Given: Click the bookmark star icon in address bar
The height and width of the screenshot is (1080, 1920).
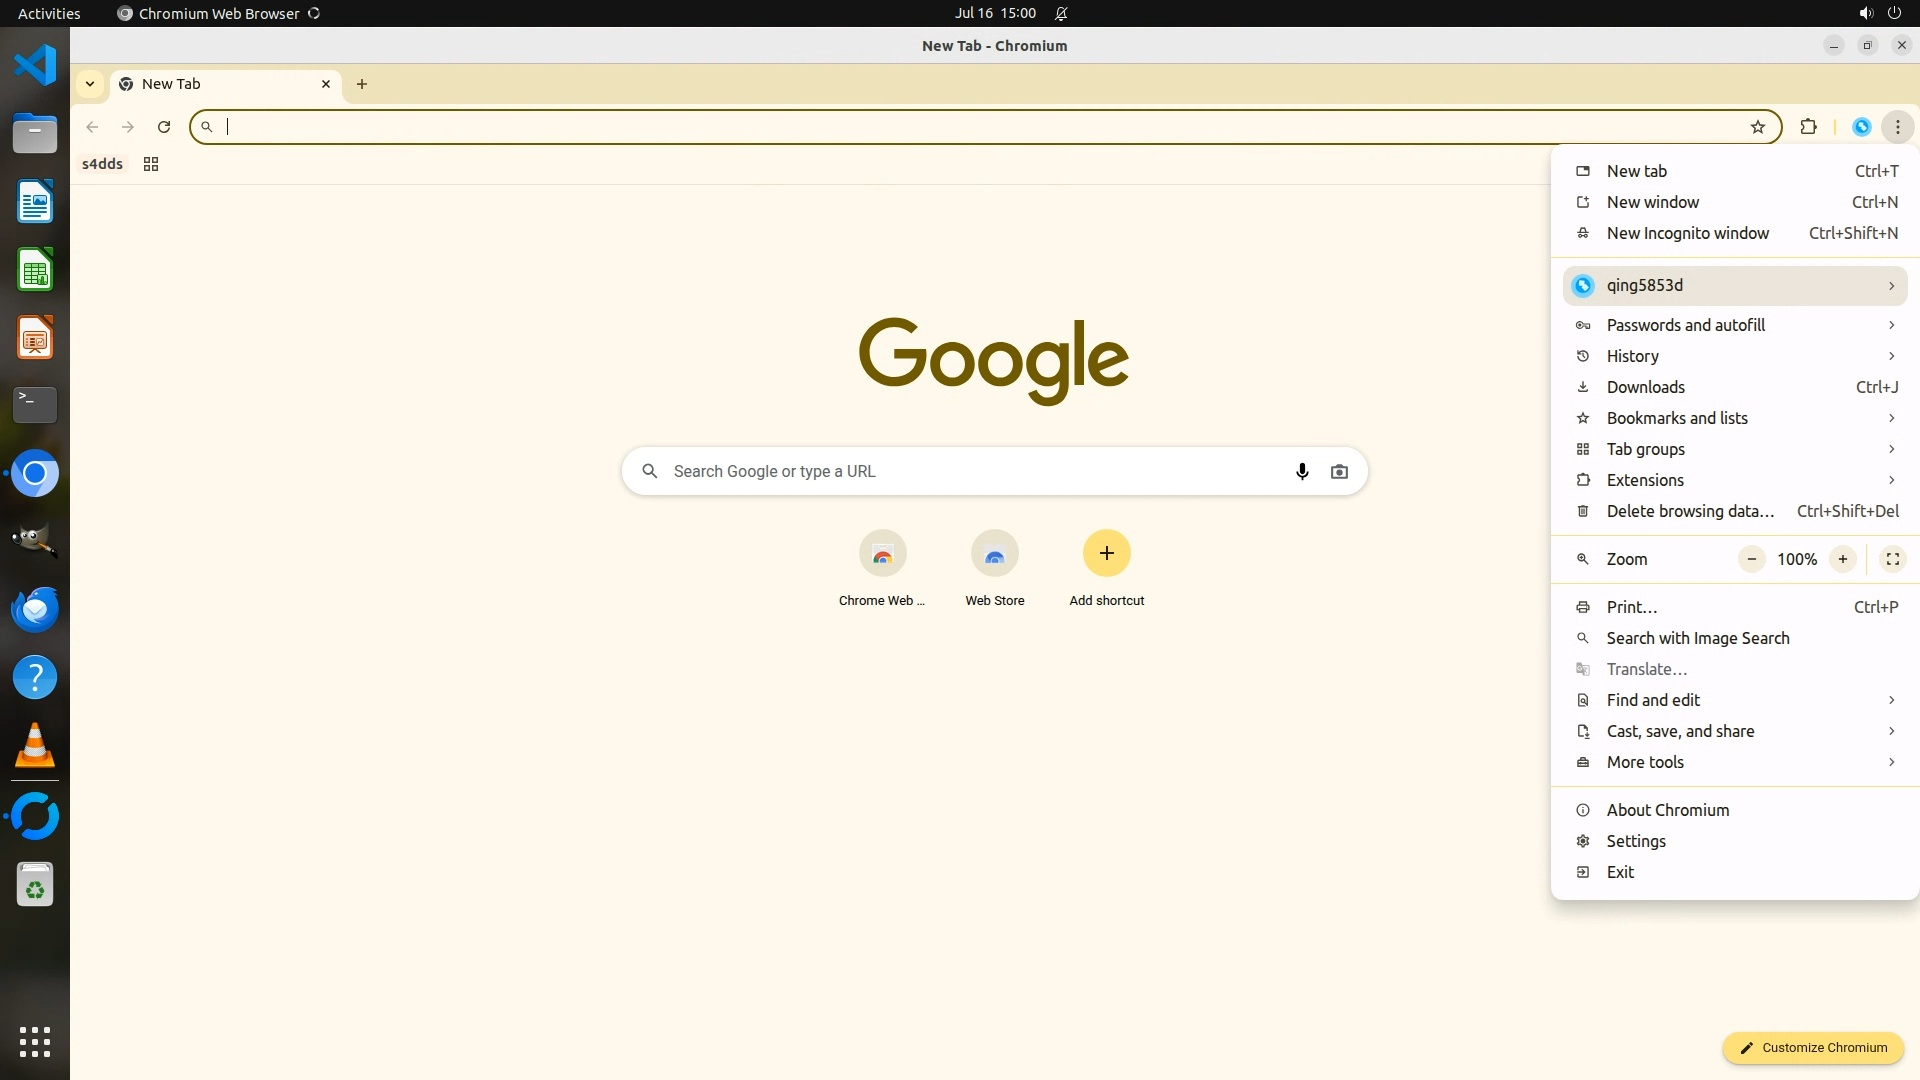Looking at the screenshot, I should [1758, 127].
